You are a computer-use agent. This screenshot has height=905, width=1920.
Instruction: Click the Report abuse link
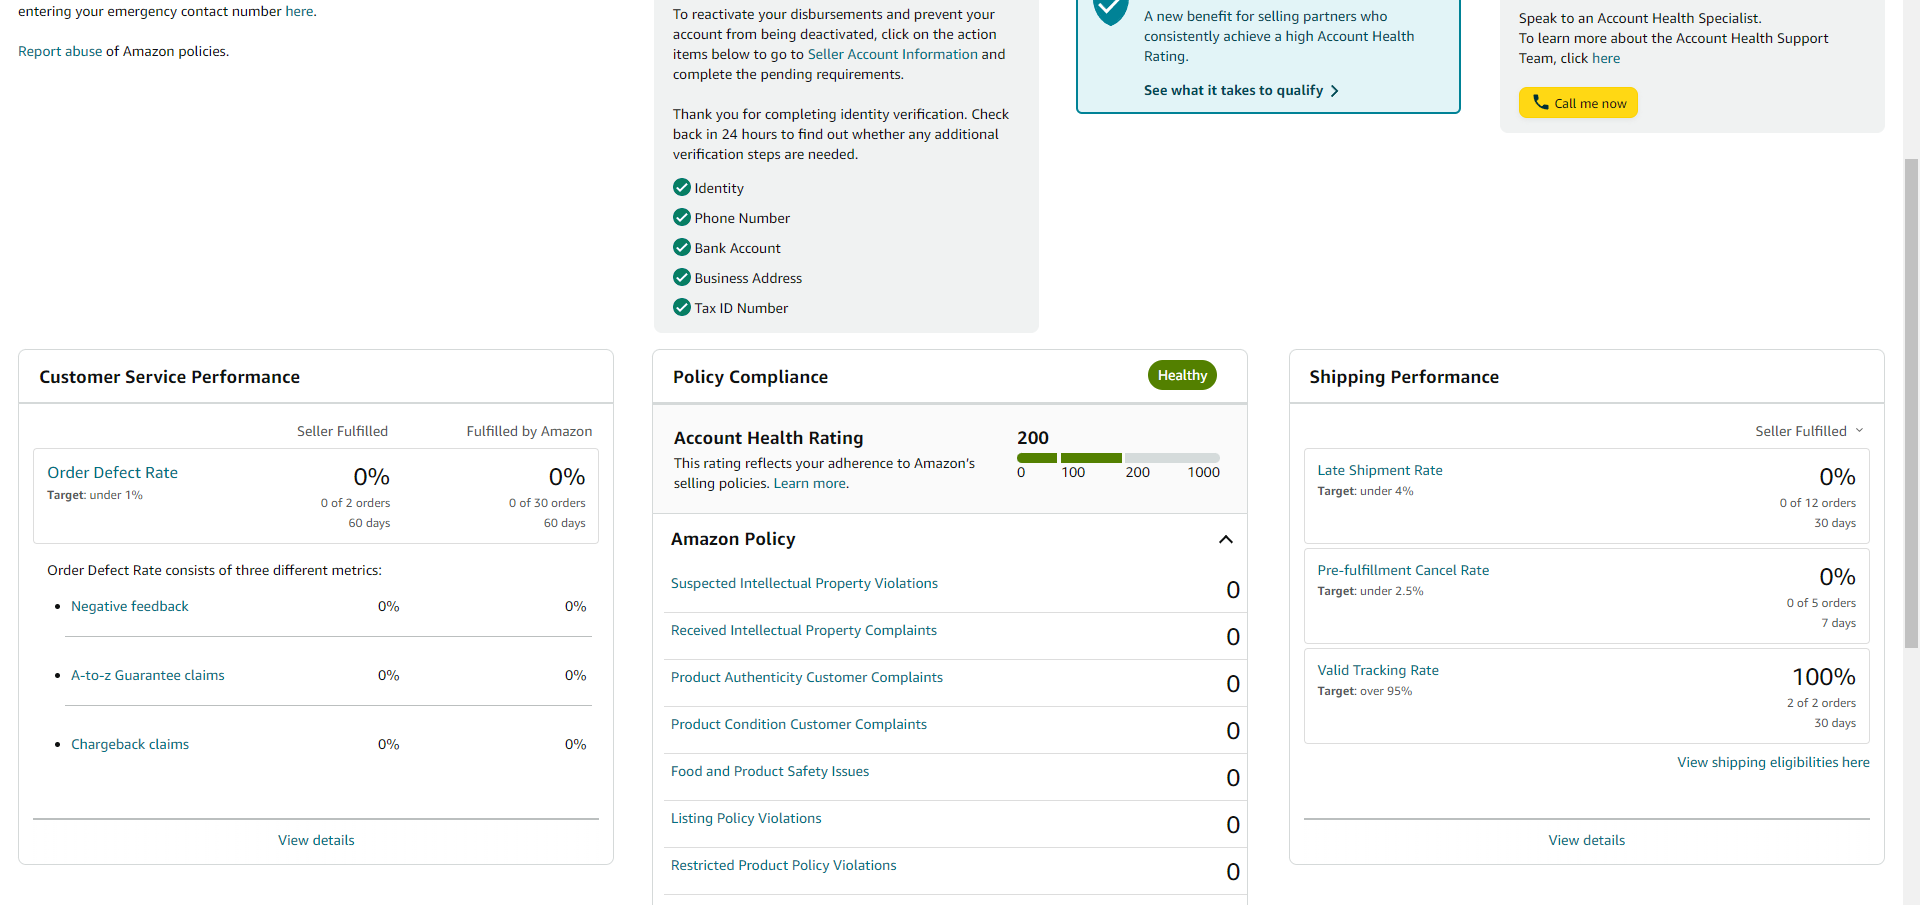pos(60,51)
